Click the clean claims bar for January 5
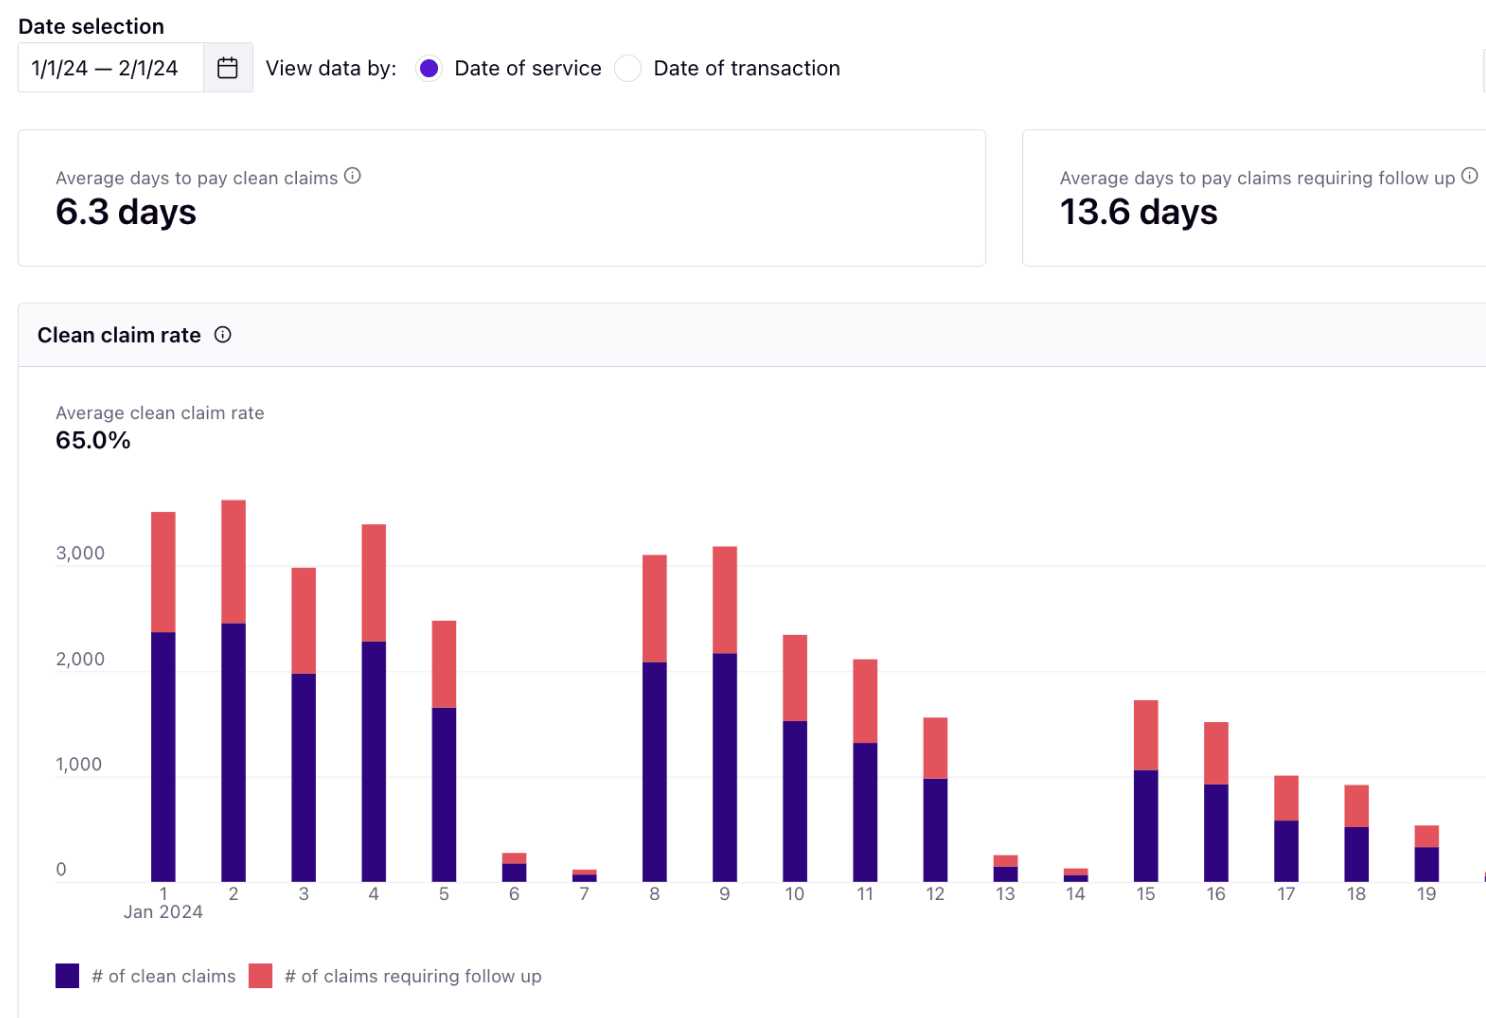This screenshot has height=1018, width=1486. [444, 795]
